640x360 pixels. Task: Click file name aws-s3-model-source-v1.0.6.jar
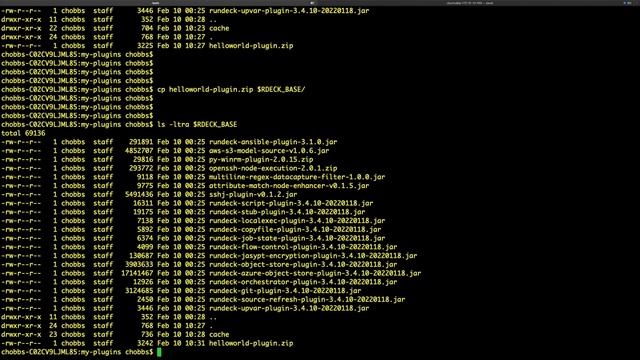pyautogui.click(x=269, y=151)
